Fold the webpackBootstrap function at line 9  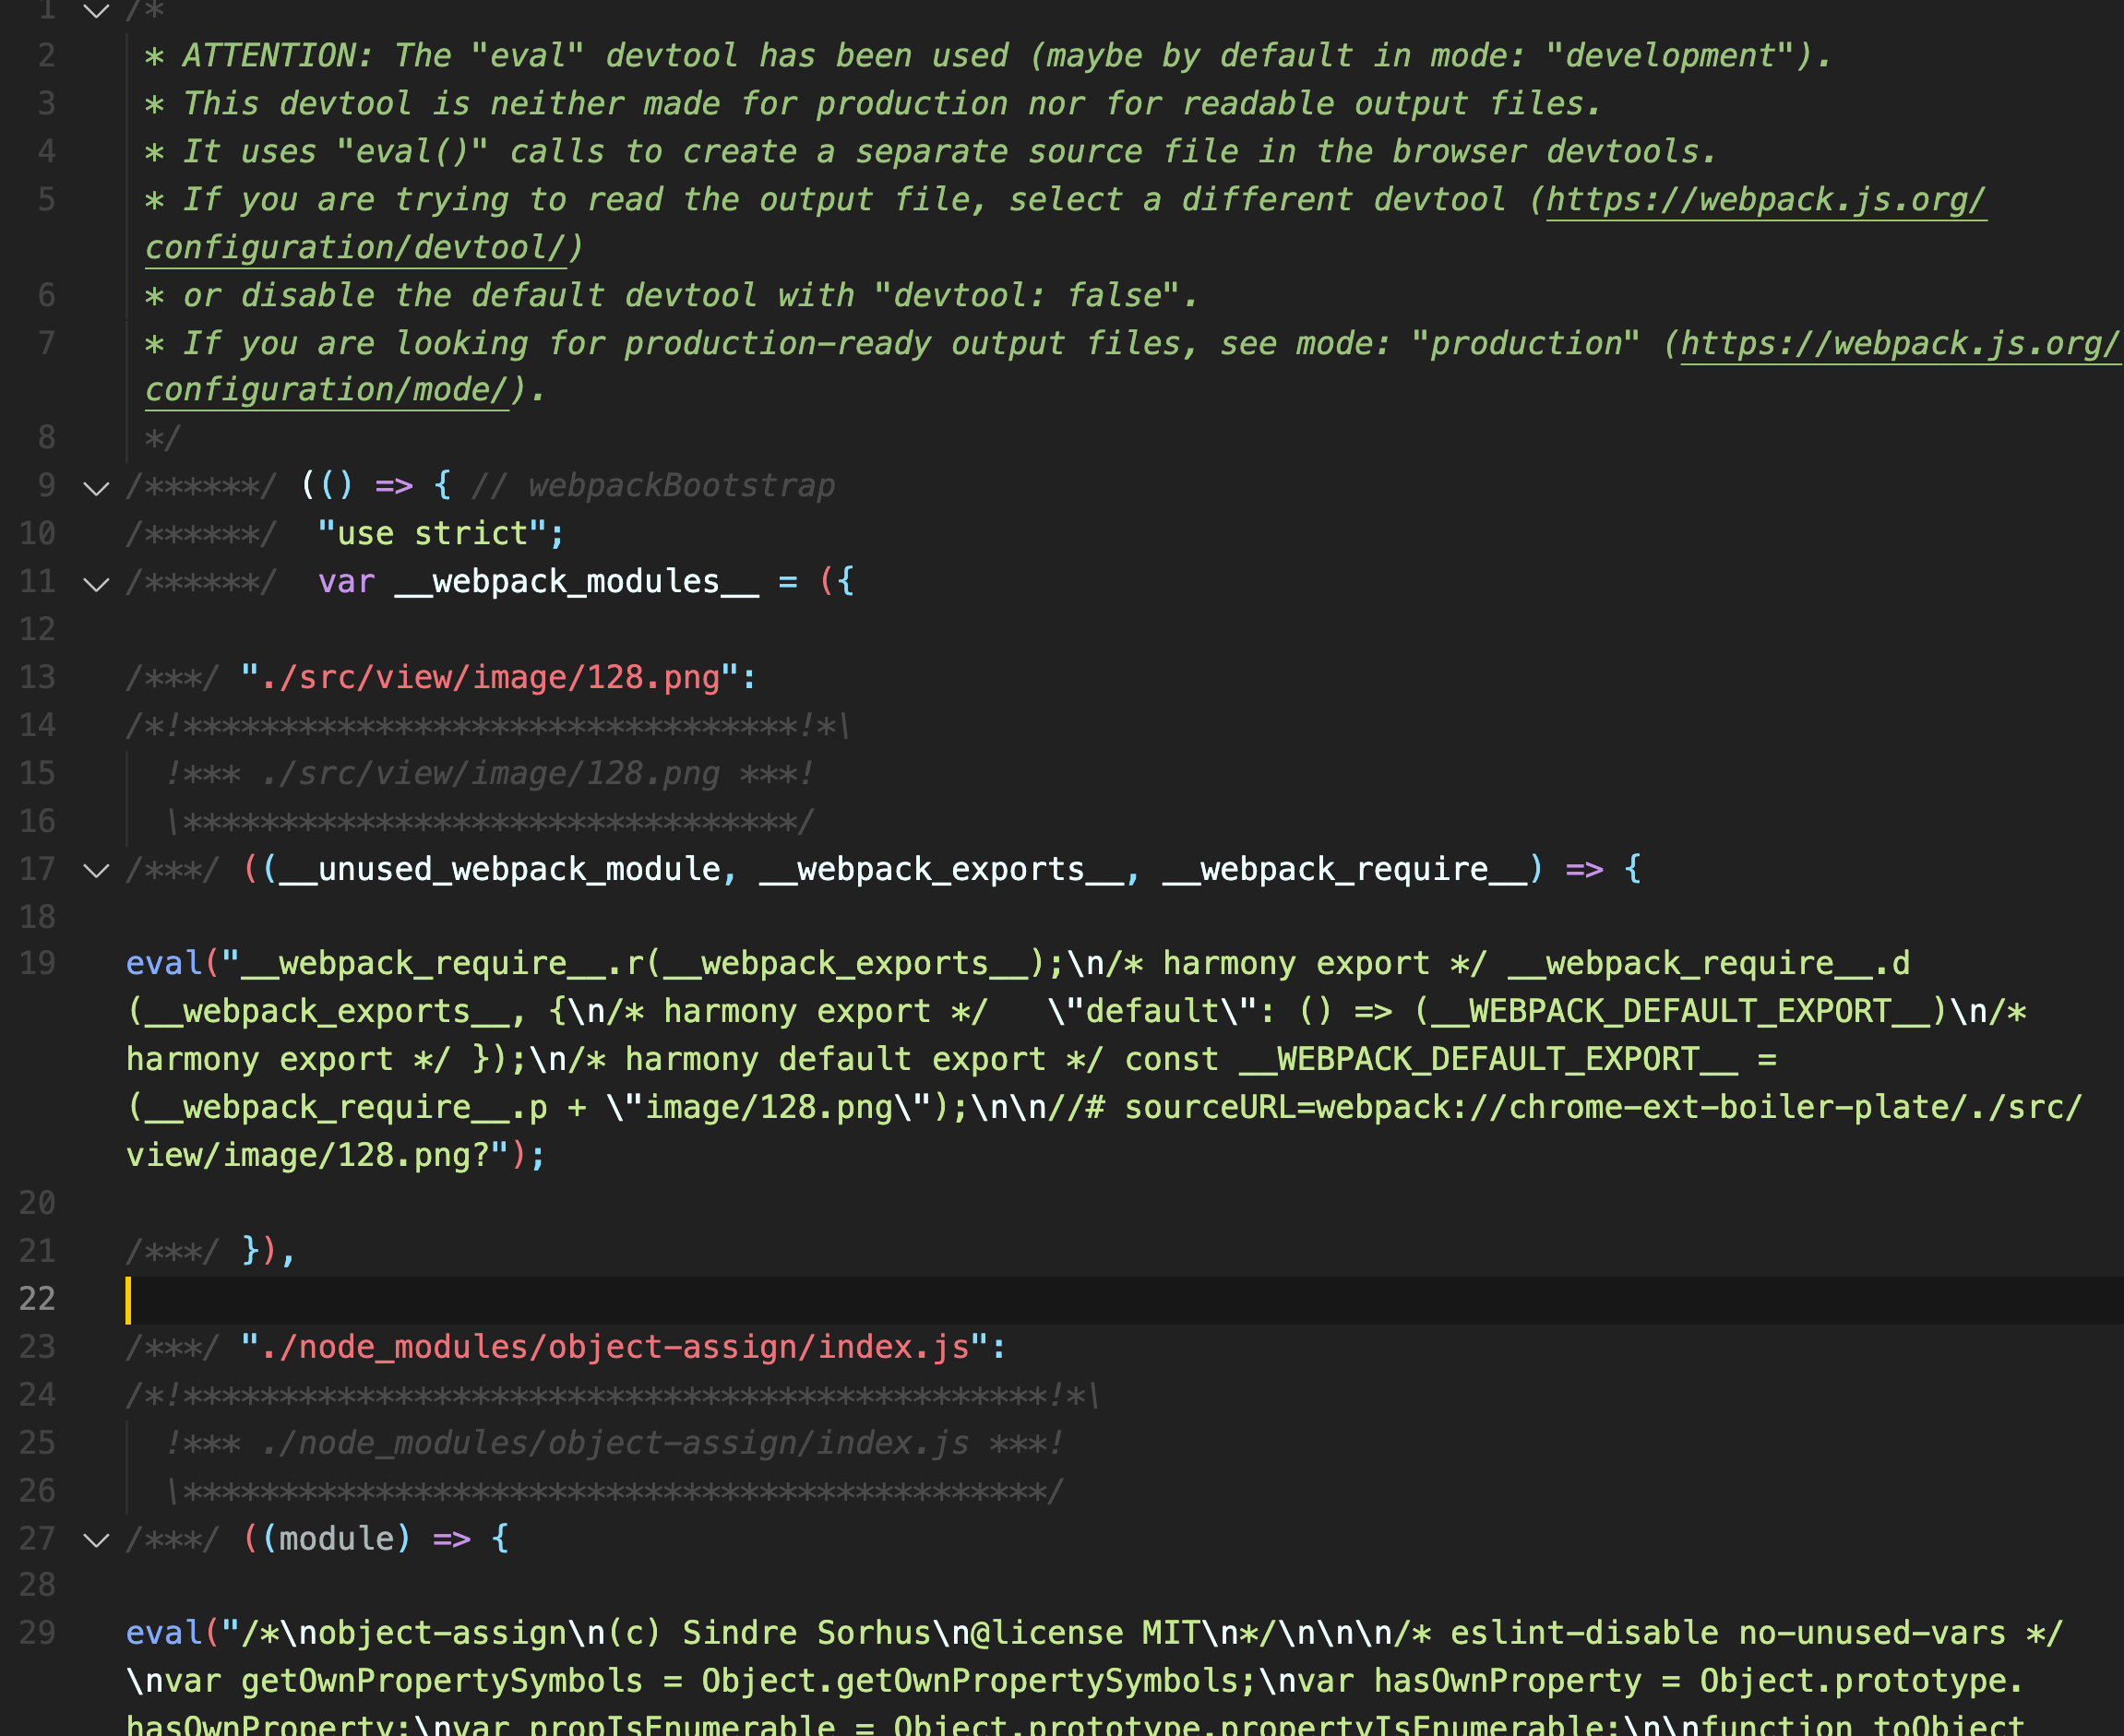(x=96, y=488)
